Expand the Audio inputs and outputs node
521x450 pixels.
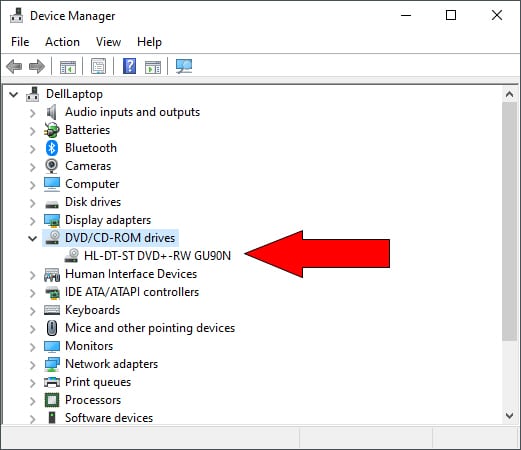(32, 113)
